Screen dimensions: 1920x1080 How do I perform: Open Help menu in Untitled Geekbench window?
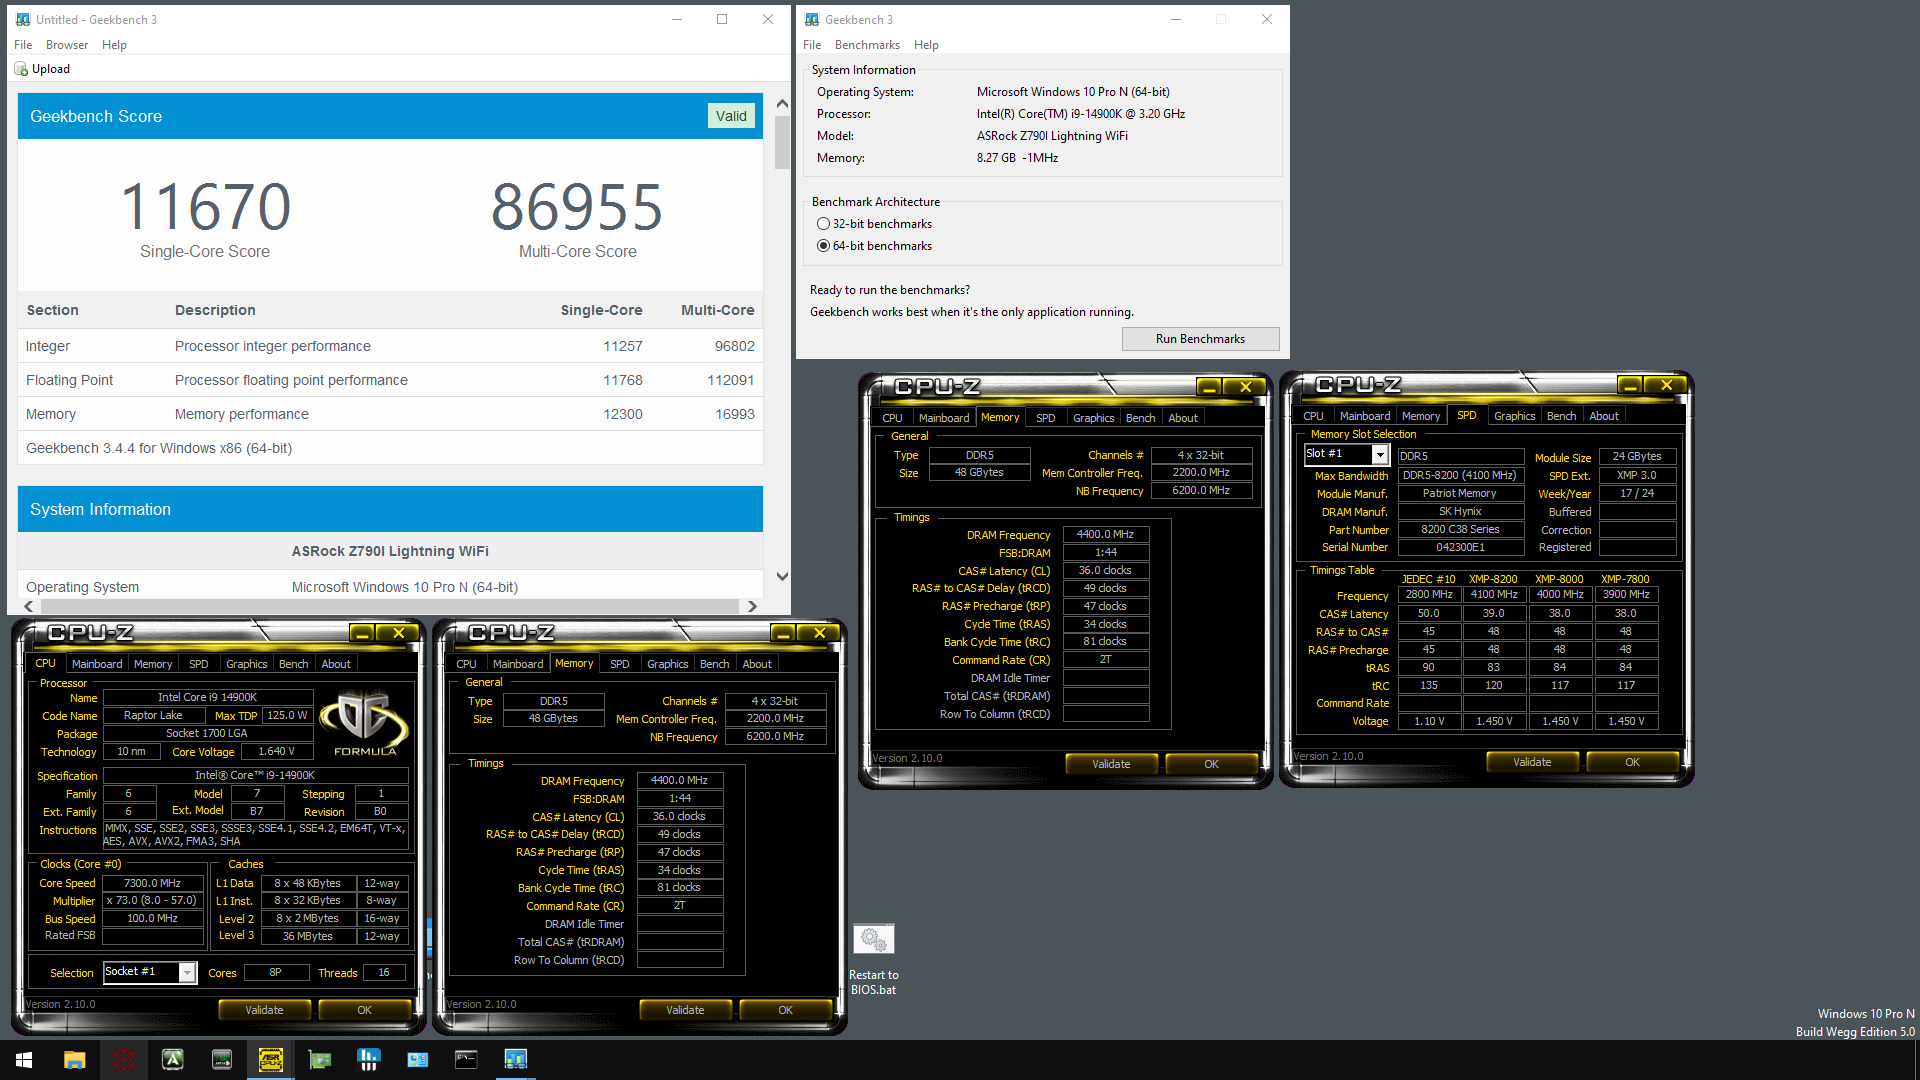(114, 45)
